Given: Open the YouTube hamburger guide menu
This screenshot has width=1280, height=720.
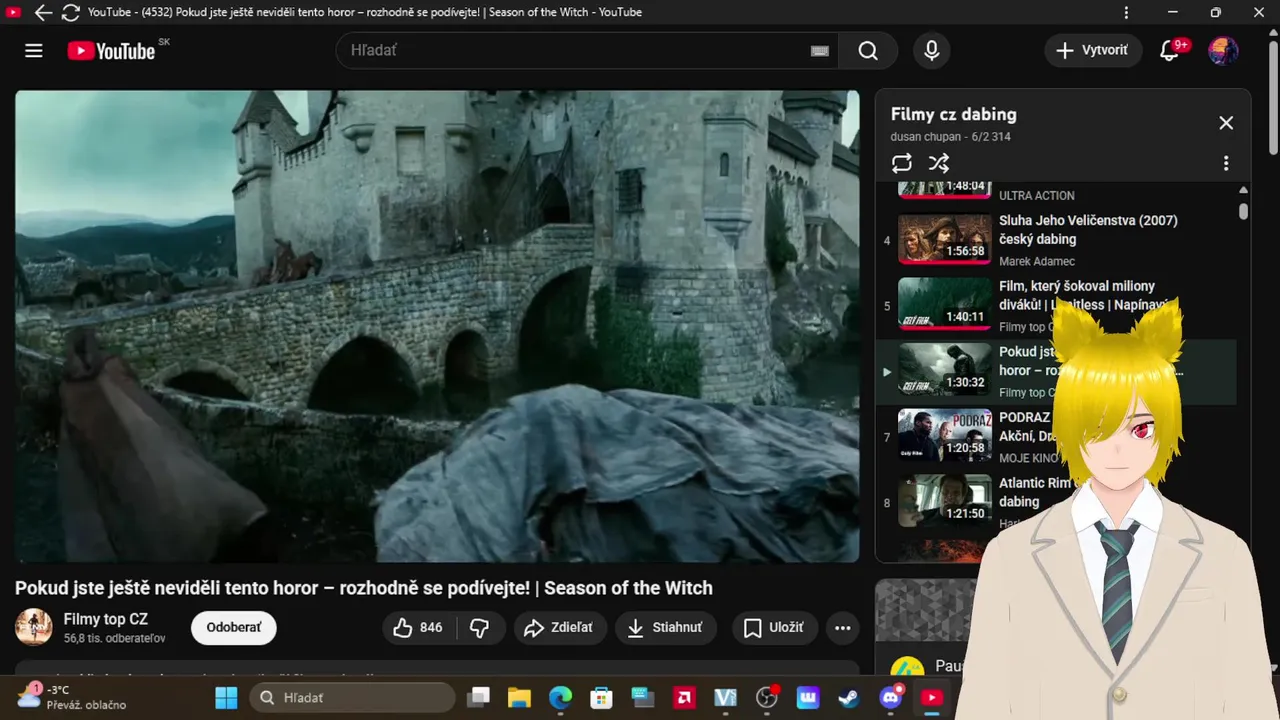Looking at the screenshot, I should (34, 51).
